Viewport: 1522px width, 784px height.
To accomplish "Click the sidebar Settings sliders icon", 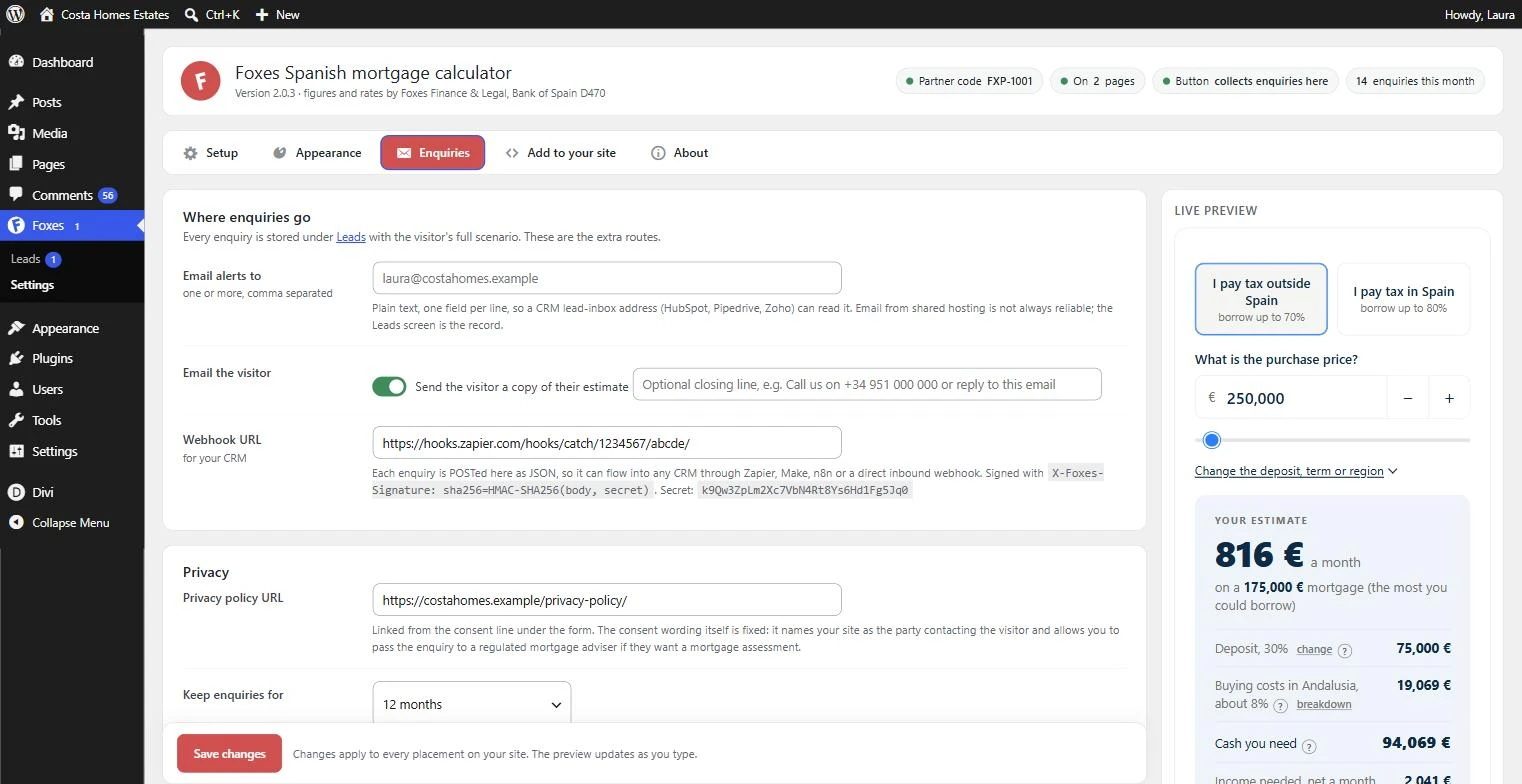I will click(16, 451).
